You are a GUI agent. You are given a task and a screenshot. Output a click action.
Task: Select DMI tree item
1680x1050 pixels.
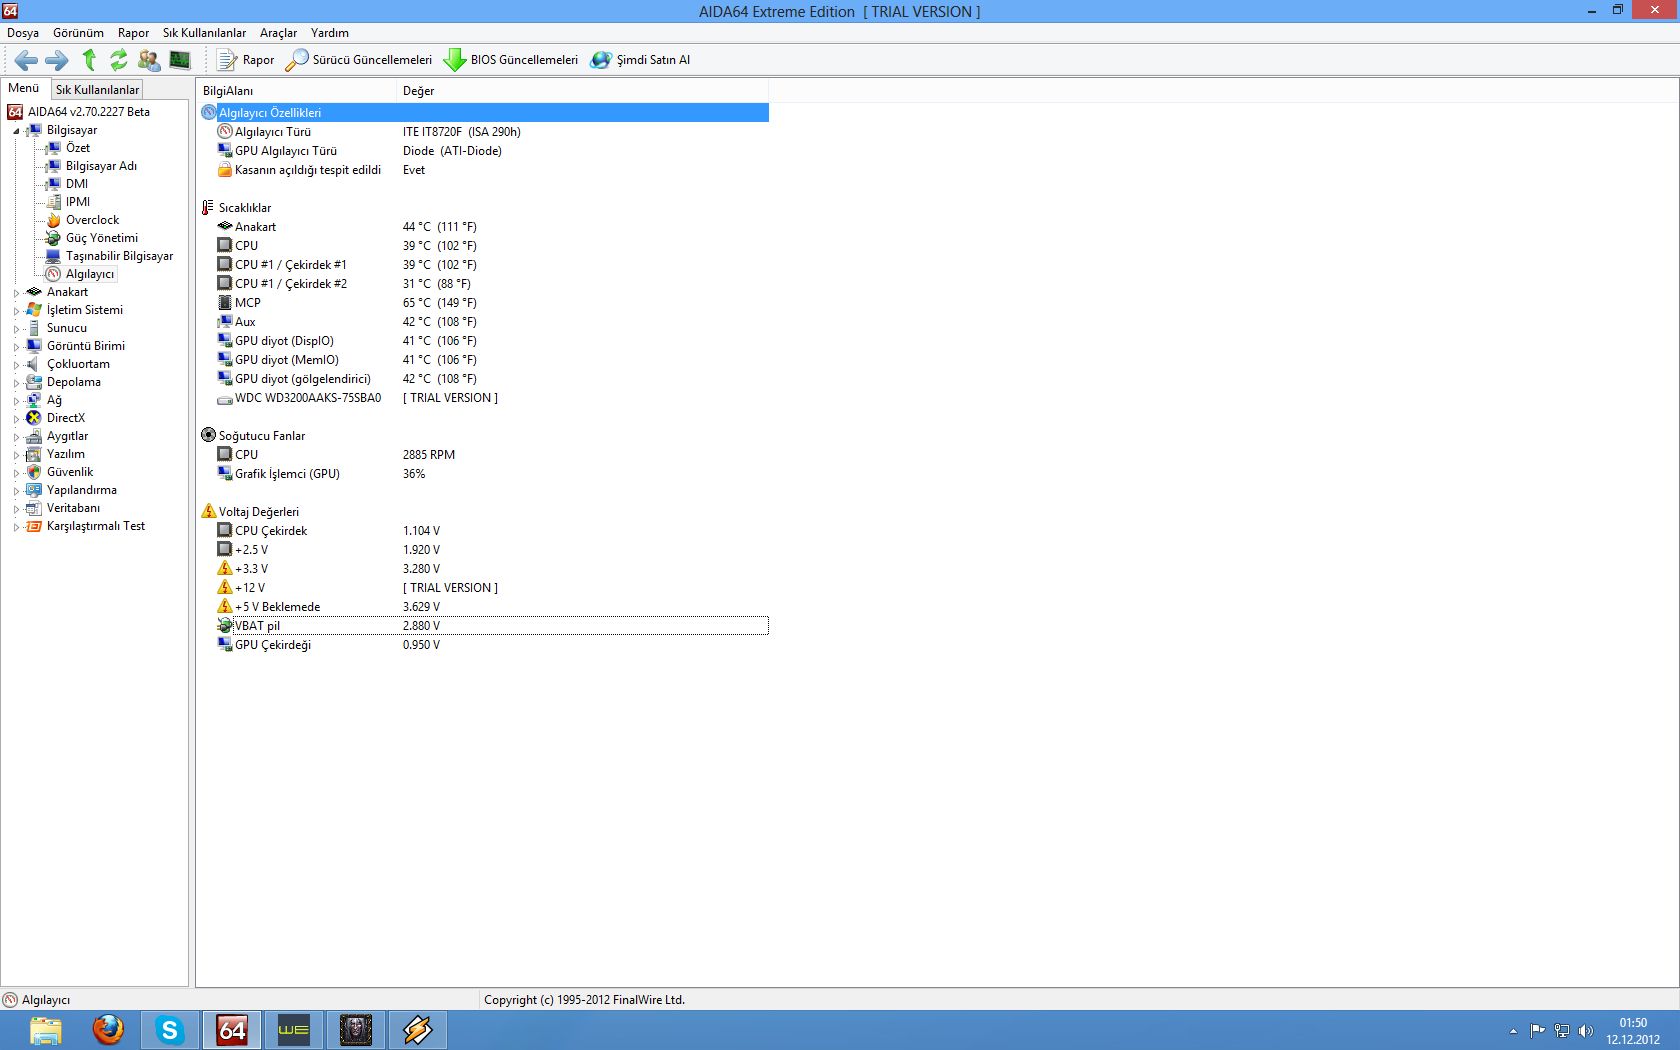tap(76, 184)
